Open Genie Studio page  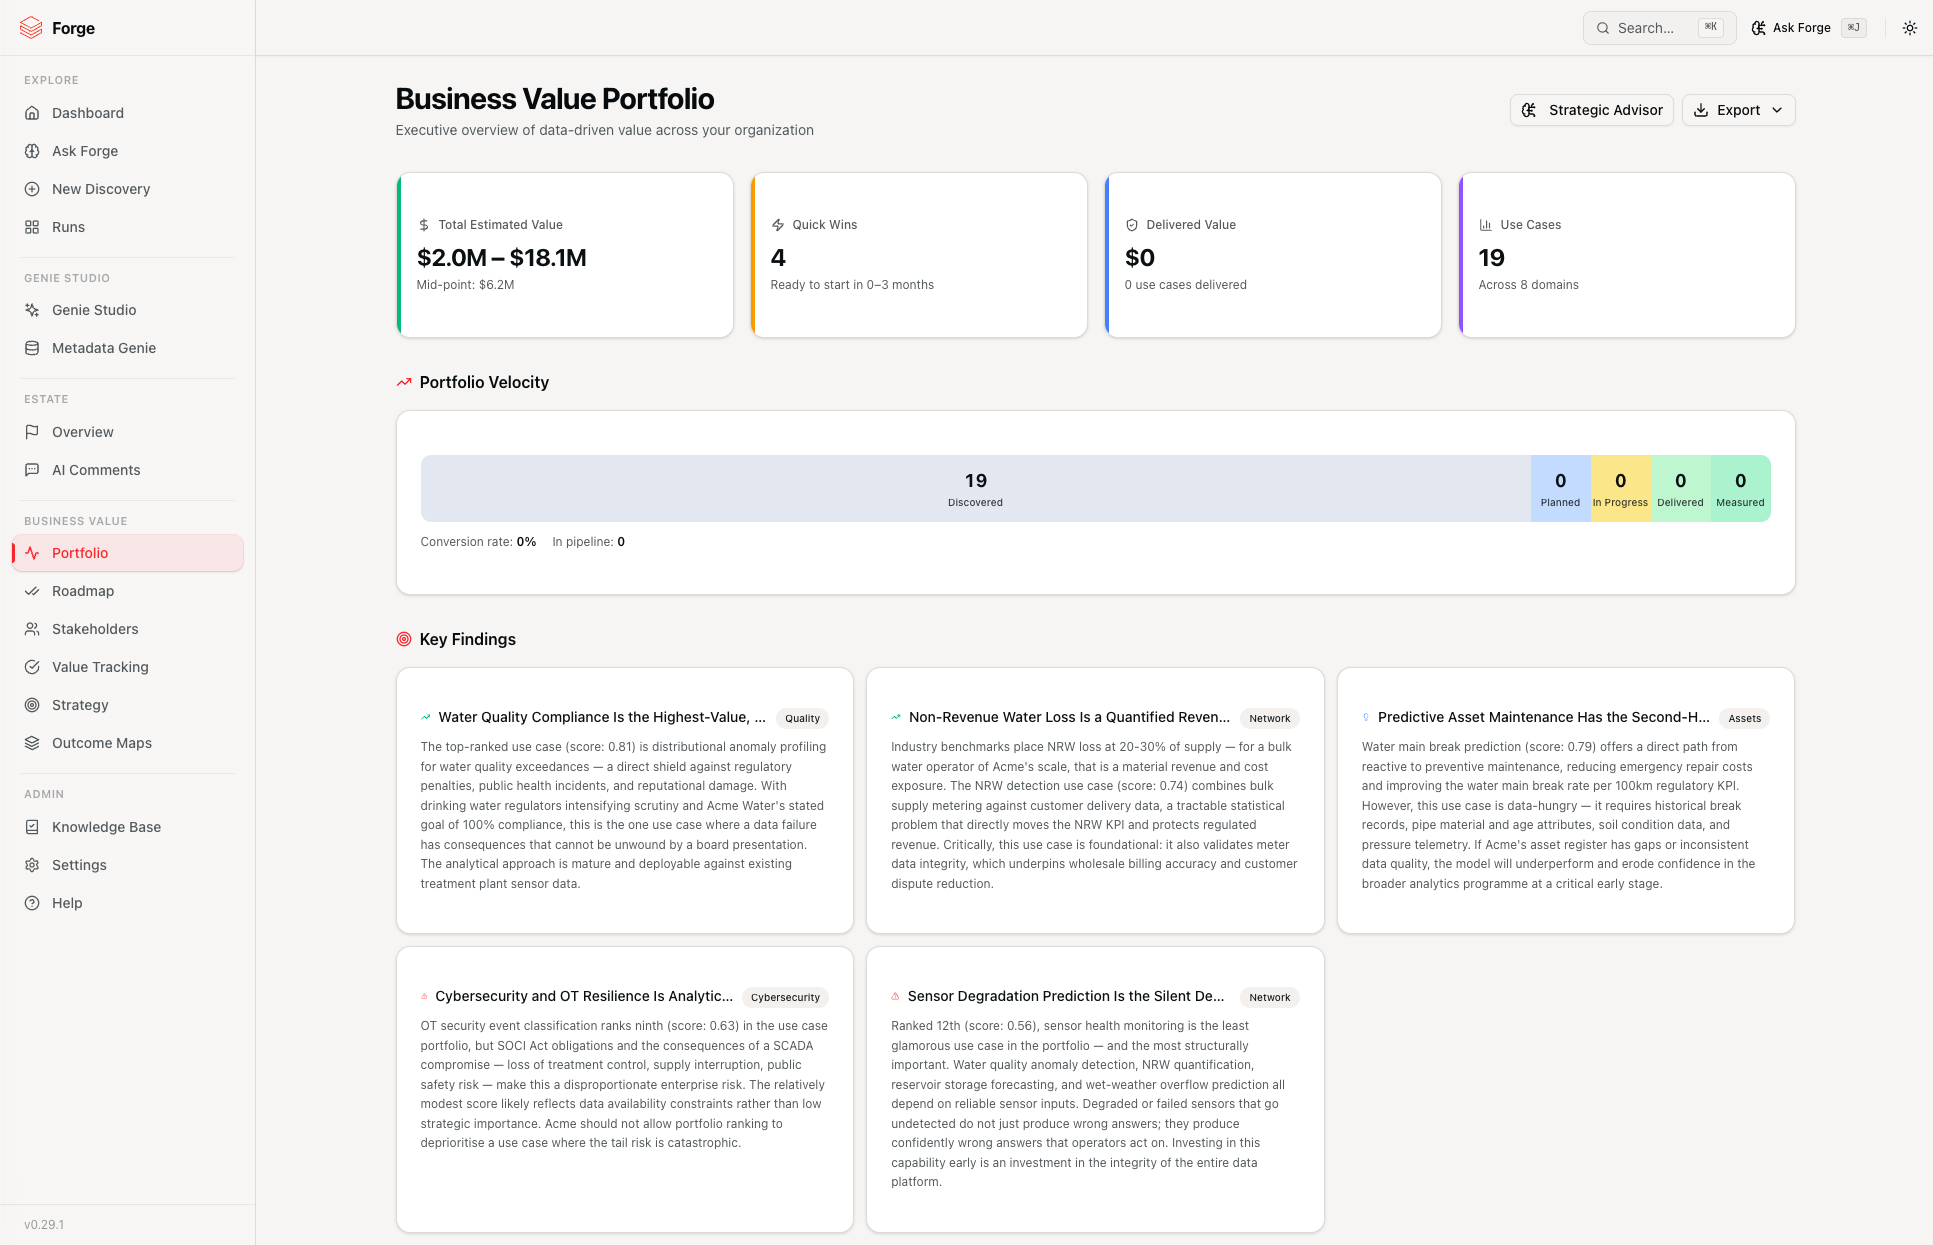point(128,310)
